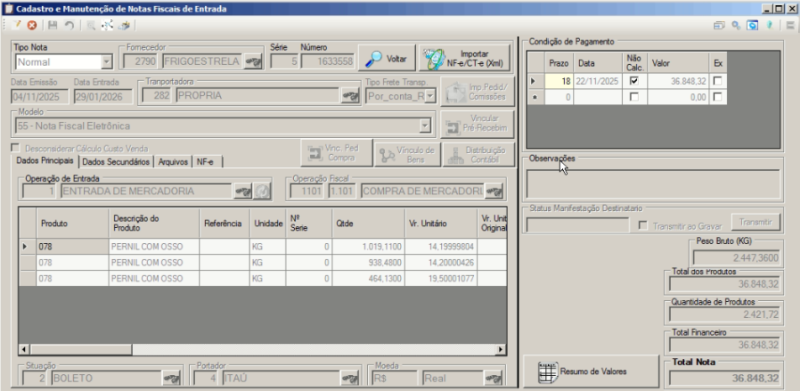The height and width of the screenshot is (391, 800).
Task: Click Voltar magnifier button
Action: point(386,59)
